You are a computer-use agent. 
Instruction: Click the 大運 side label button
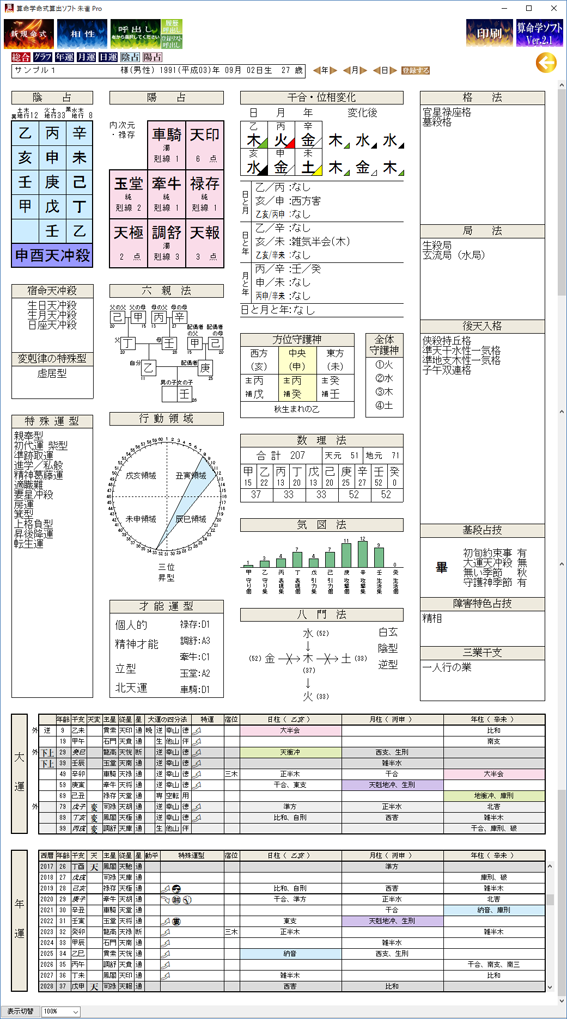[20, 775]
